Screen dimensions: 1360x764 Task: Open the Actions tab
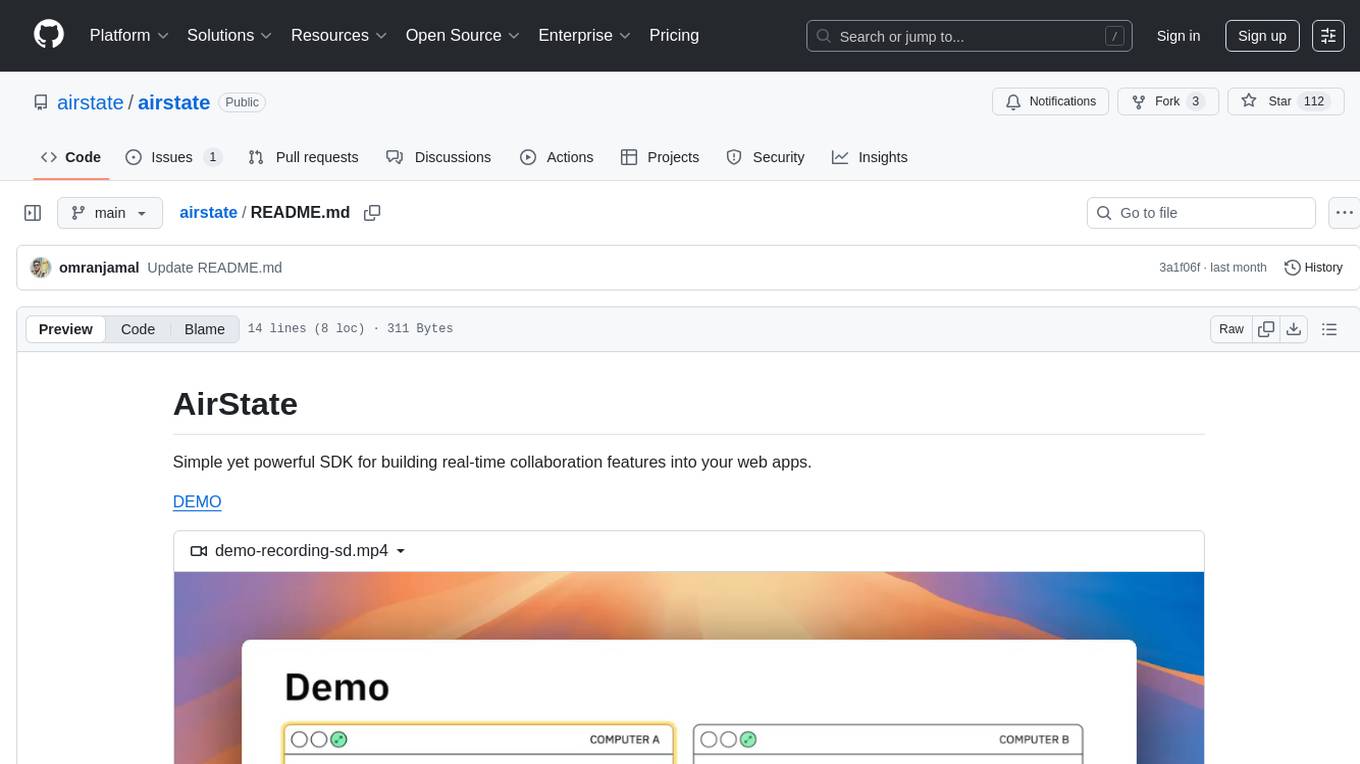[557, 157]
